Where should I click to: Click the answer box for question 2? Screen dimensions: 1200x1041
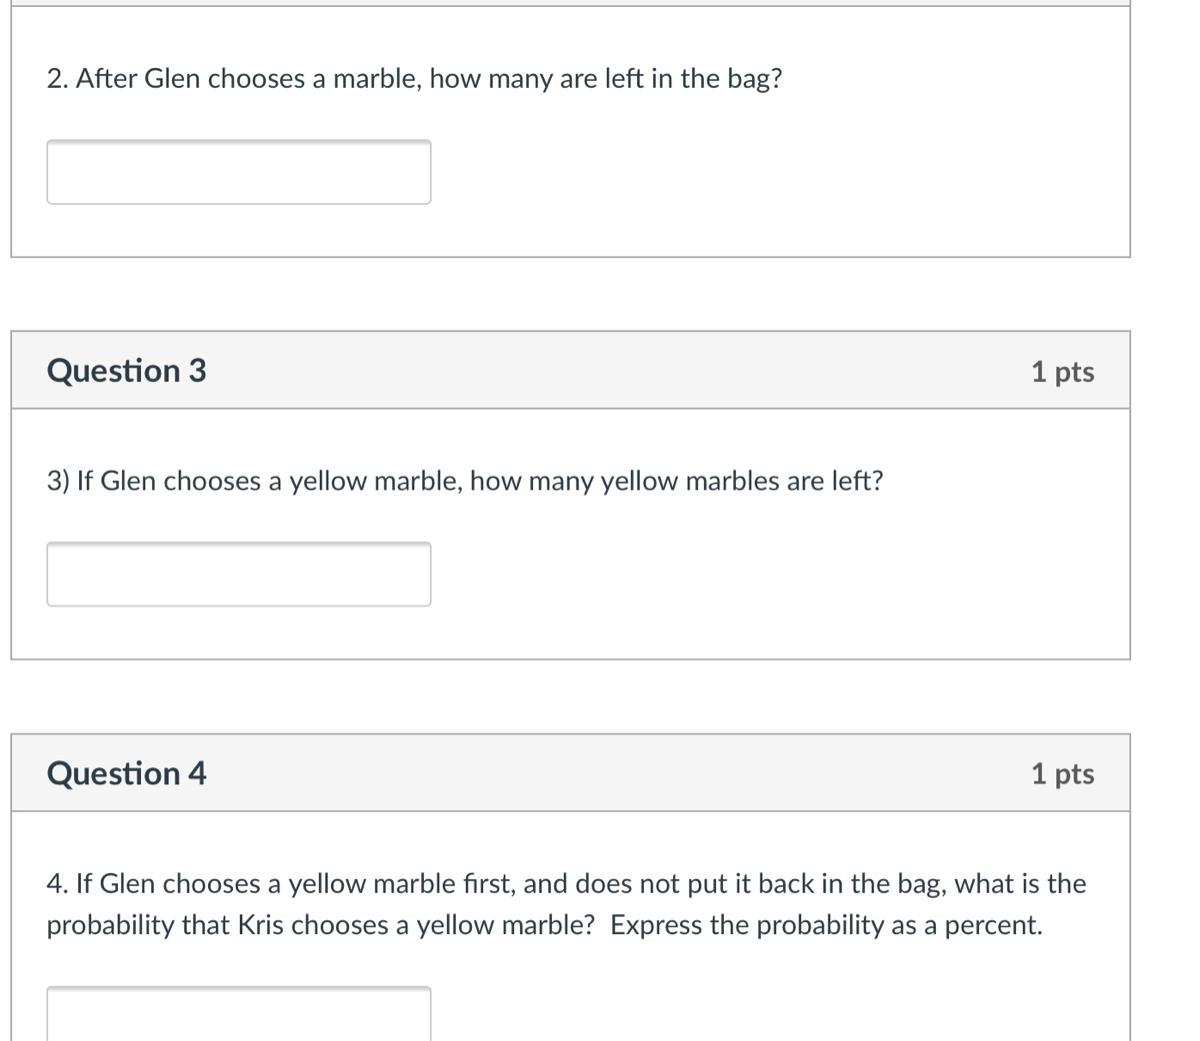pyautogui.click(x=238, y=172)
